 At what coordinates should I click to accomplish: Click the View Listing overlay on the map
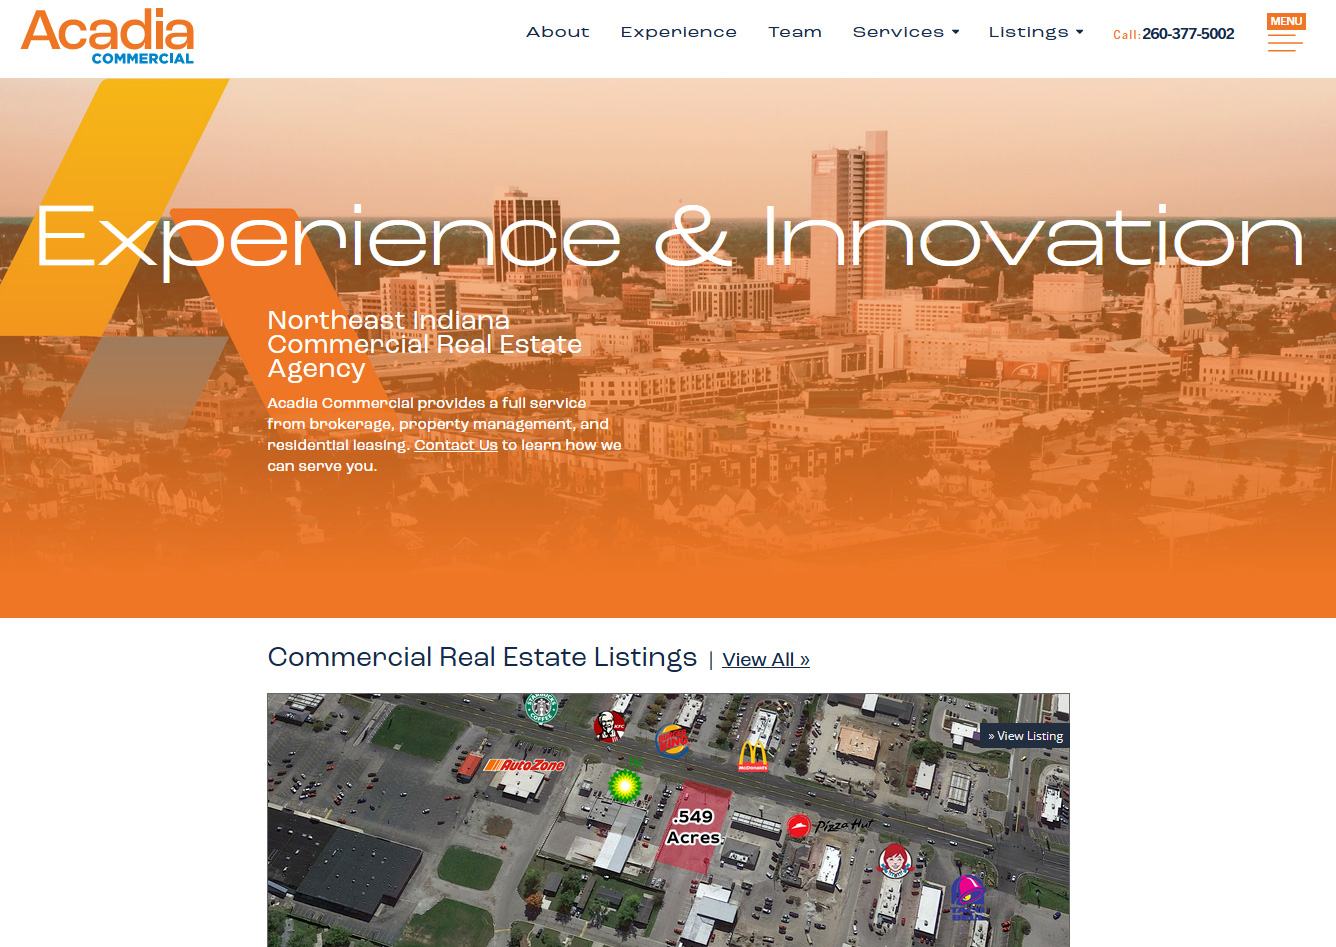(1026, 735)
